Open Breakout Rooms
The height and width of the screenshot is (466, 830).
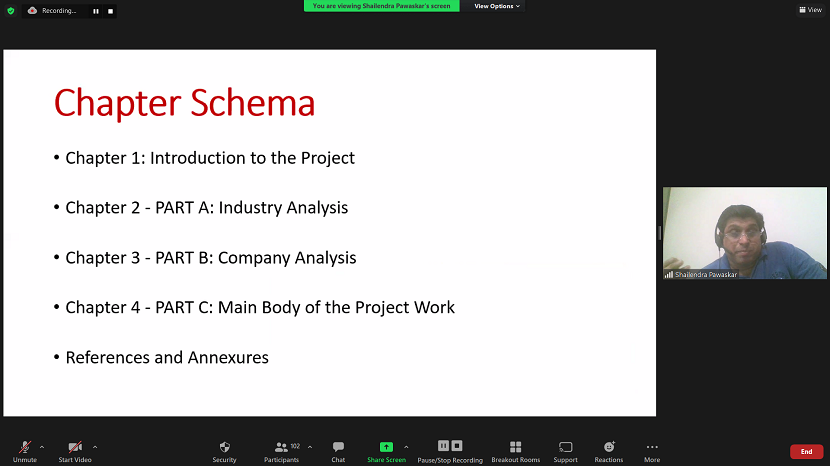pyautogui.click(x=515, y=448)
